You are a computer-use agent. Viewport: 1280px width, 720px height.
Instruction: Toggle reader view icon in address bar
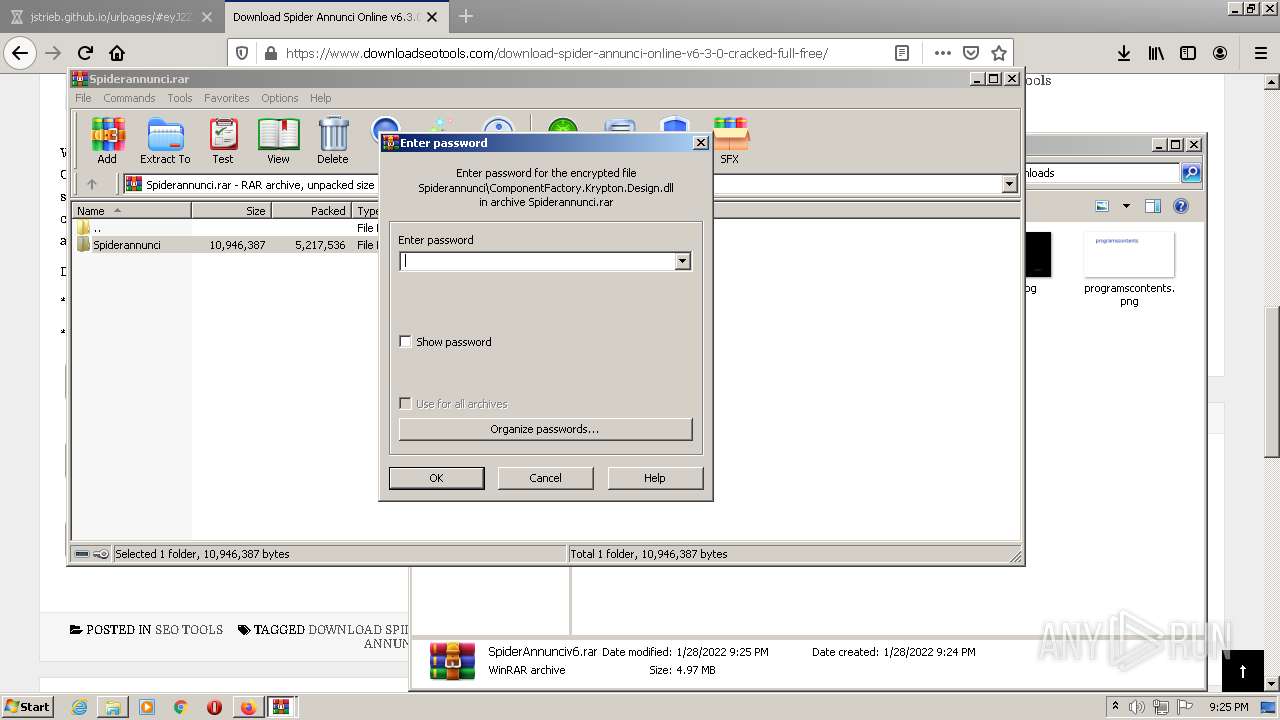[x=901, y=53]
